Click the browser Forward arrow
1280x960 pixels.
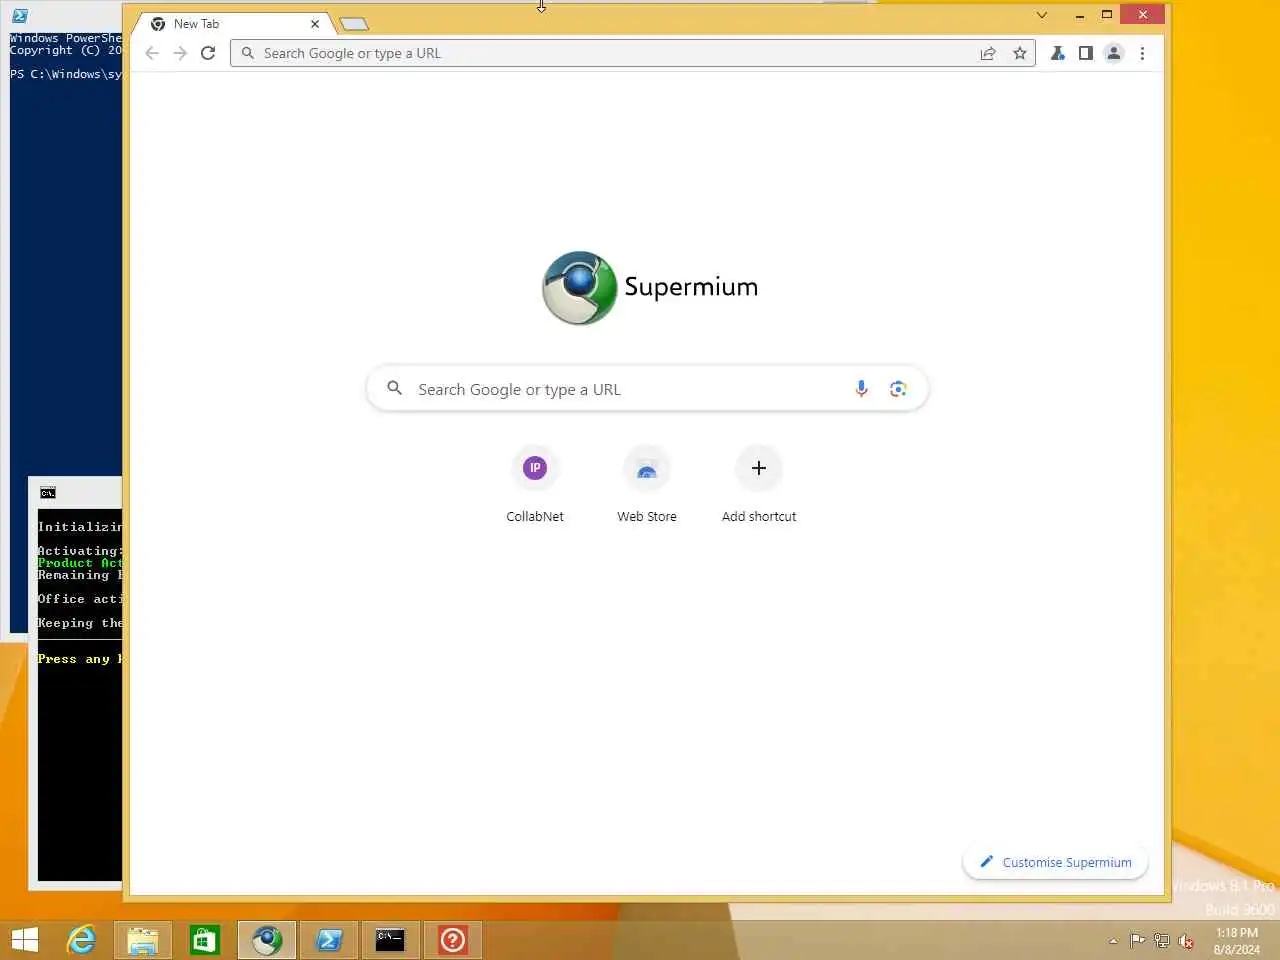[x=180, y=53]
